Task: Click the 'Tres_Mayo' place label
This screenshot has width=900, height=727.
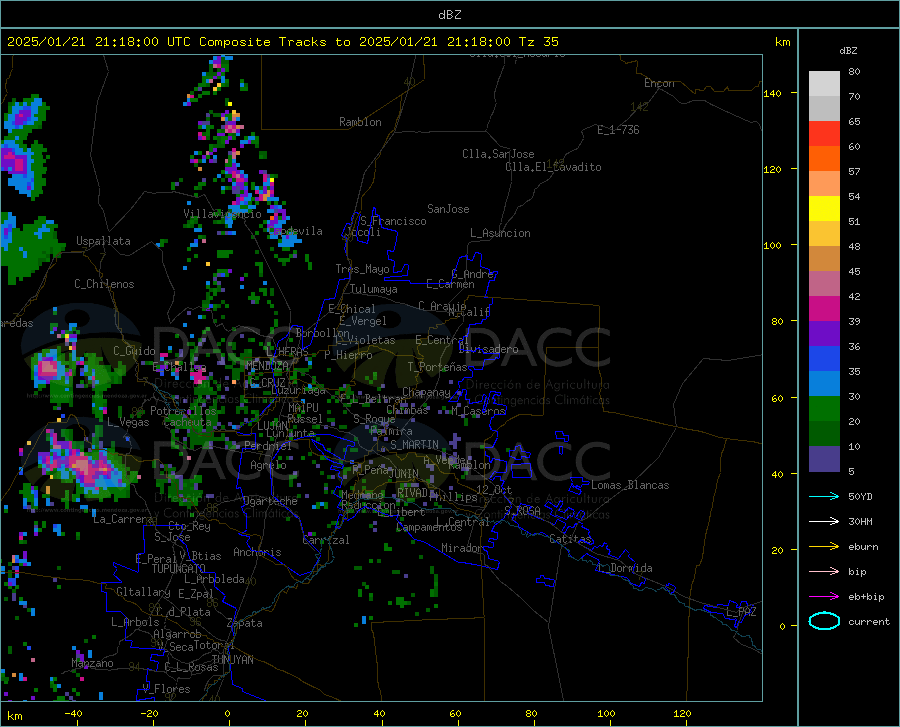Action: pos(362,269)
